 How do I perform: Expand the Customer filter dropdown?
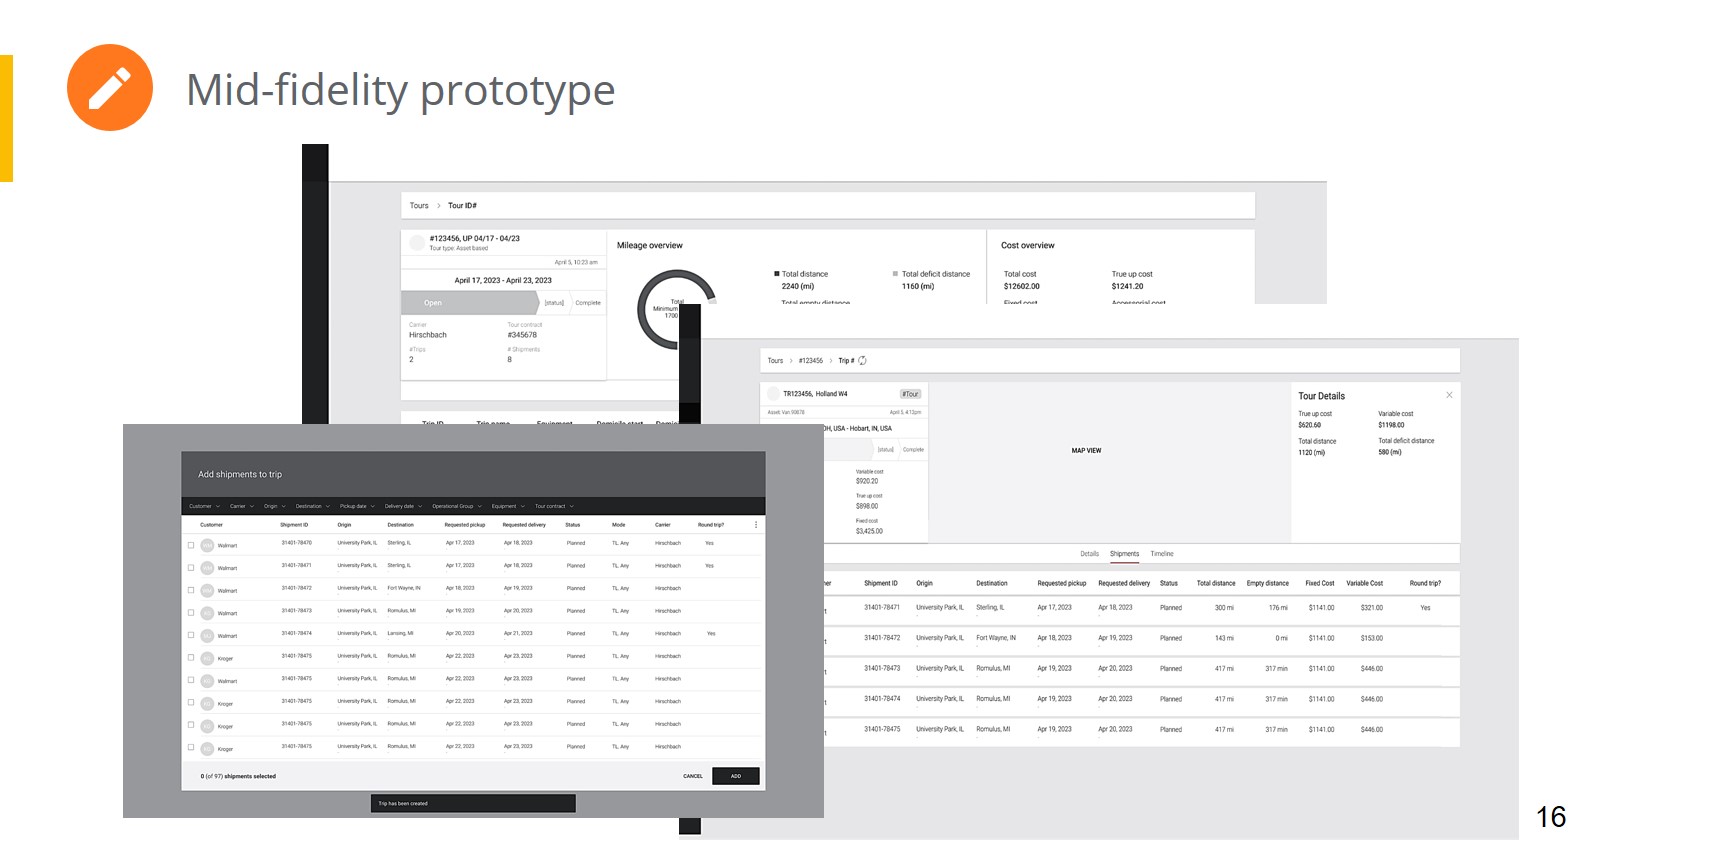[204, 506]
